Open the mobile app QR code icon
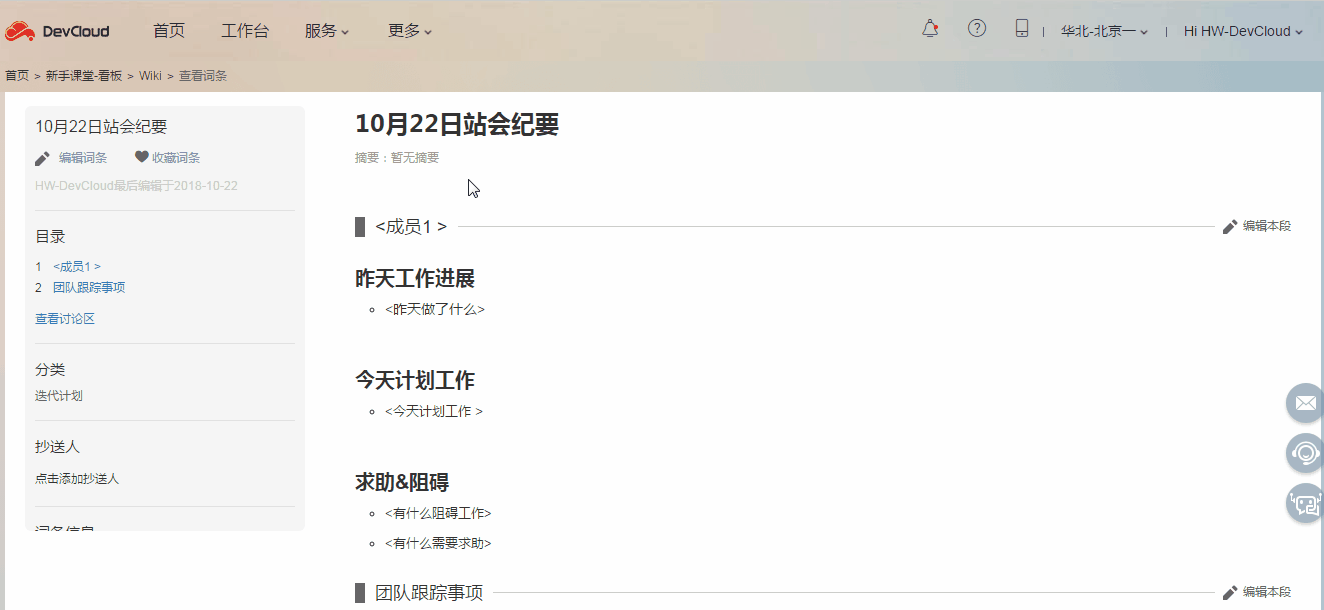 pyautogui.click(x=1021, y=29)
